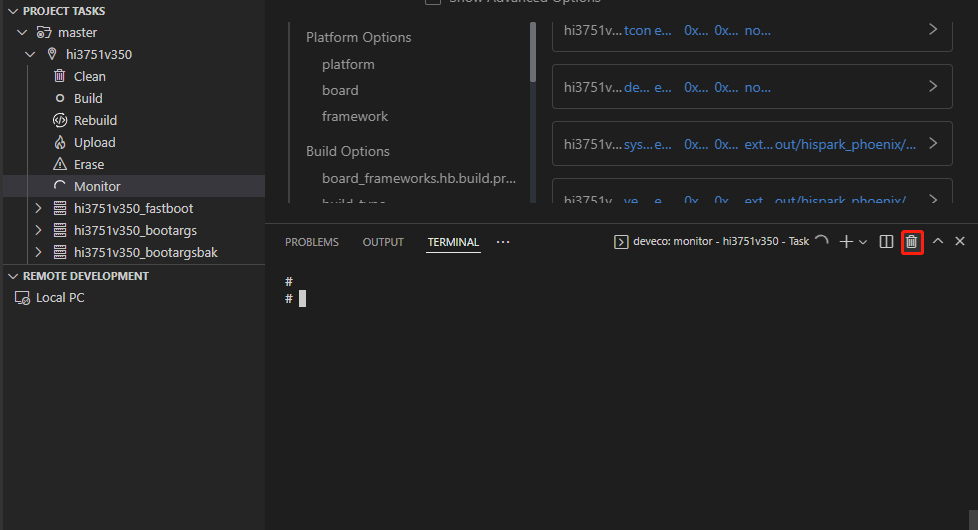Click the Clean trash icon in project tasks

point(59,76)
